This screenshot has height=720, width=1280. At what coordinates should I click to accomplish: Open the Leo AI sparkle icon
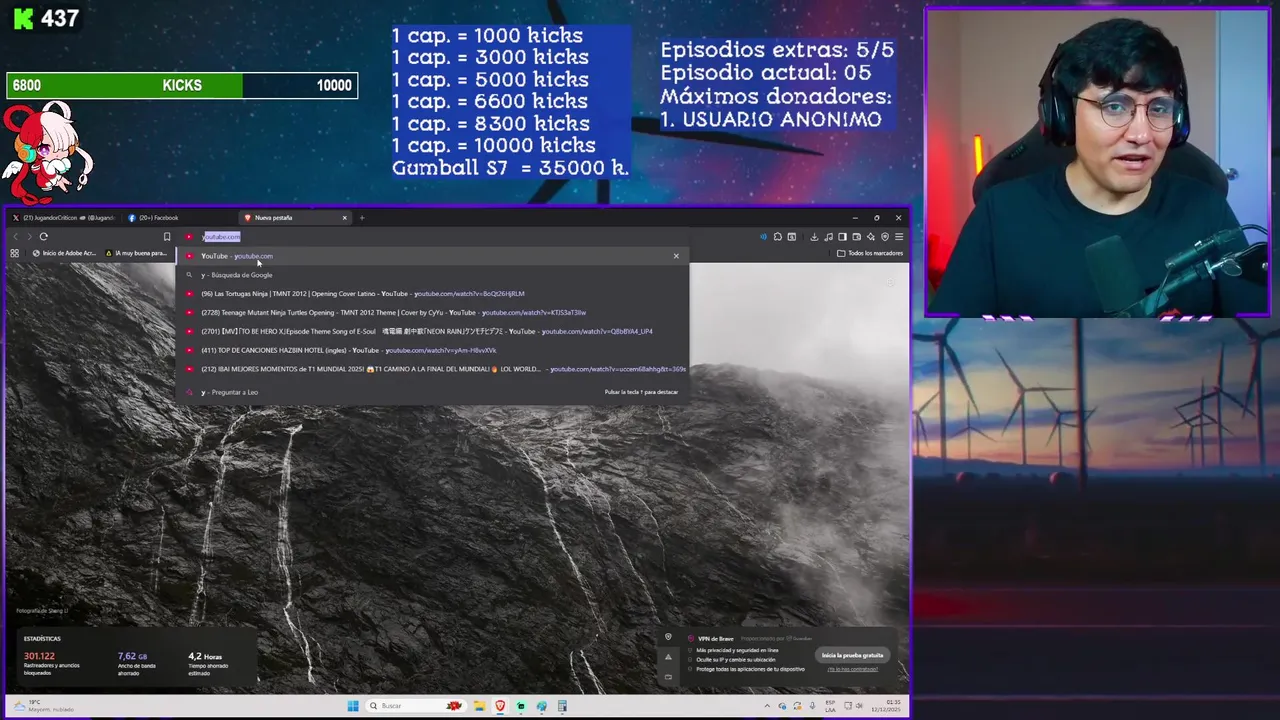870,237
